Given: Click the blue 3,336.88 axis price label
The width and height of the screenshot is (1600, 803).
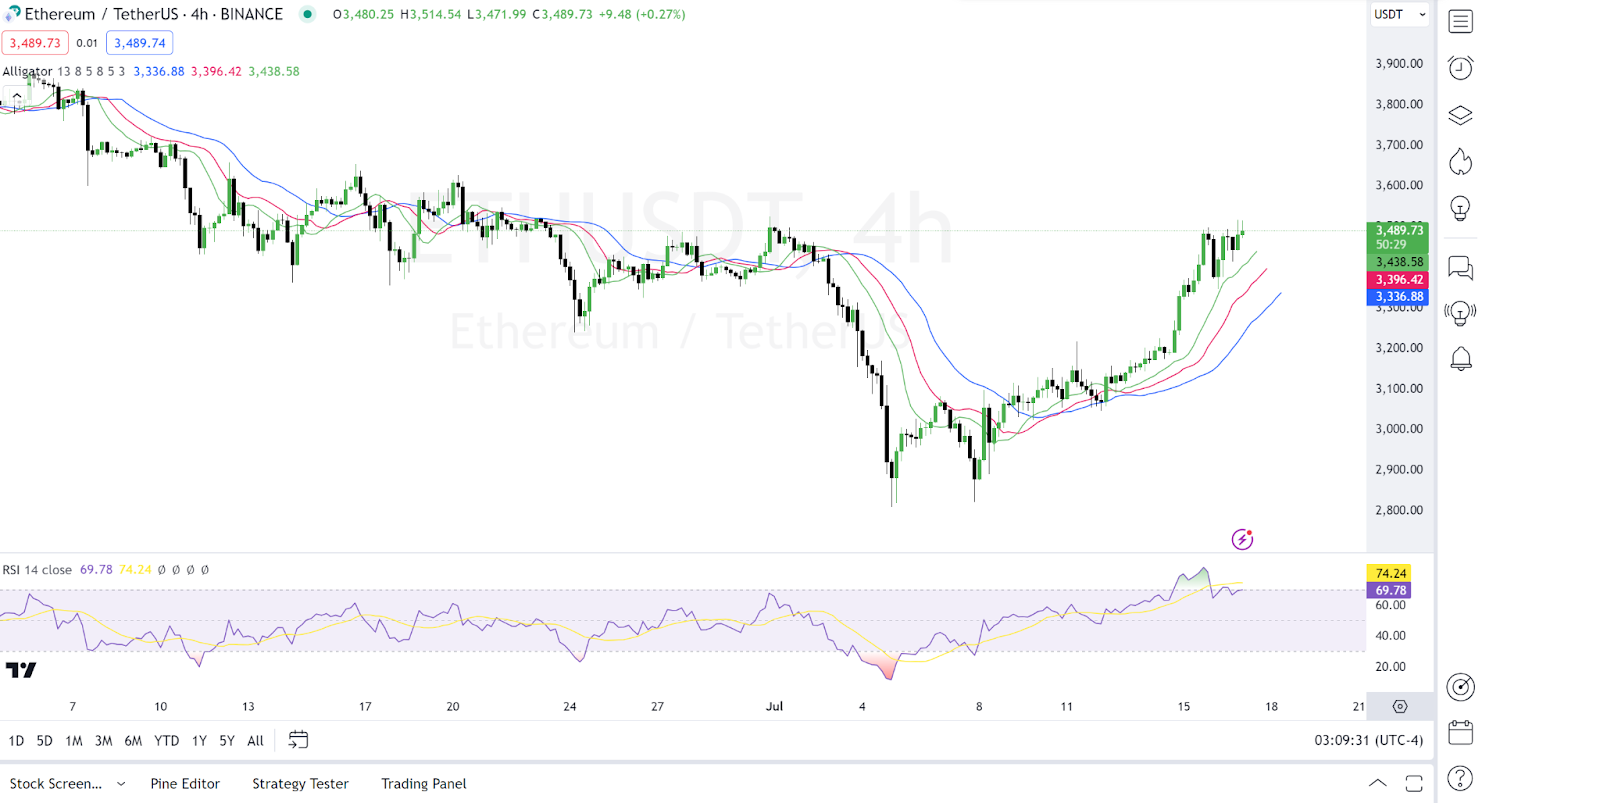Looking at the screenshot, I should (x=1397, y=297).
